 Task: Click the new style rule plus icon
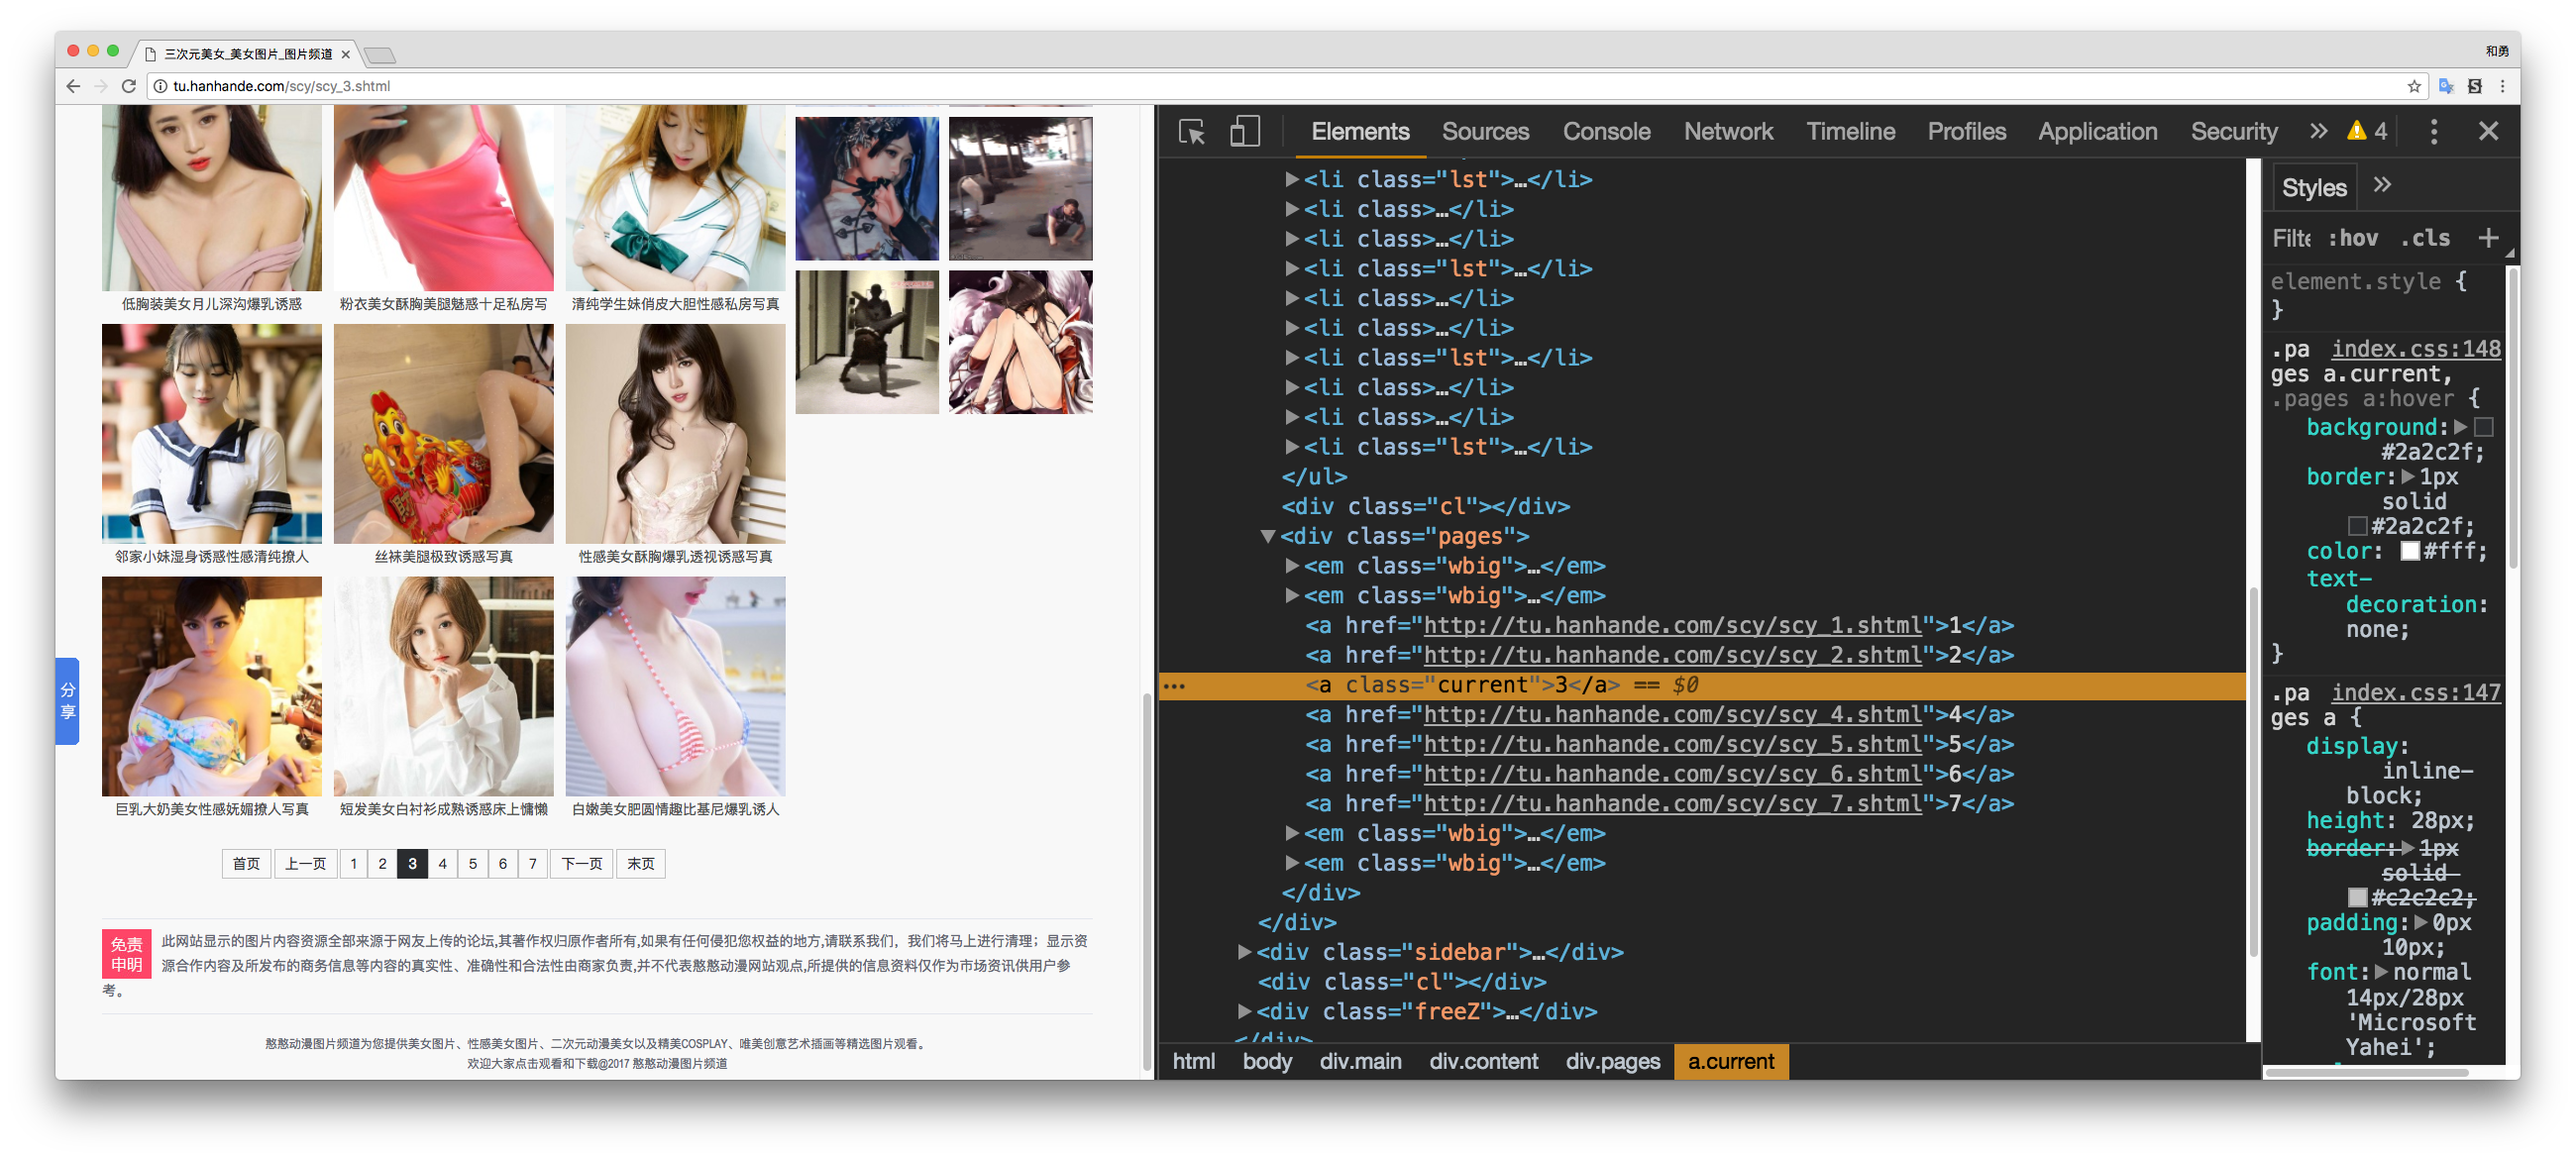click(x=2488, y=238)
